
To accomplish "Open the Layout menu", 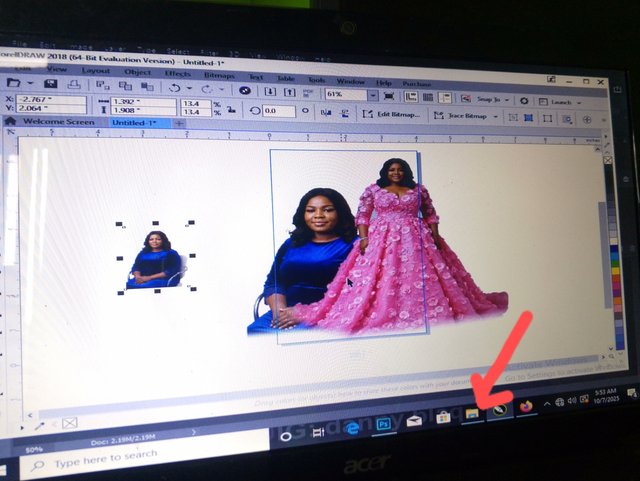I will pyautogui.click(x=96, y=71).
